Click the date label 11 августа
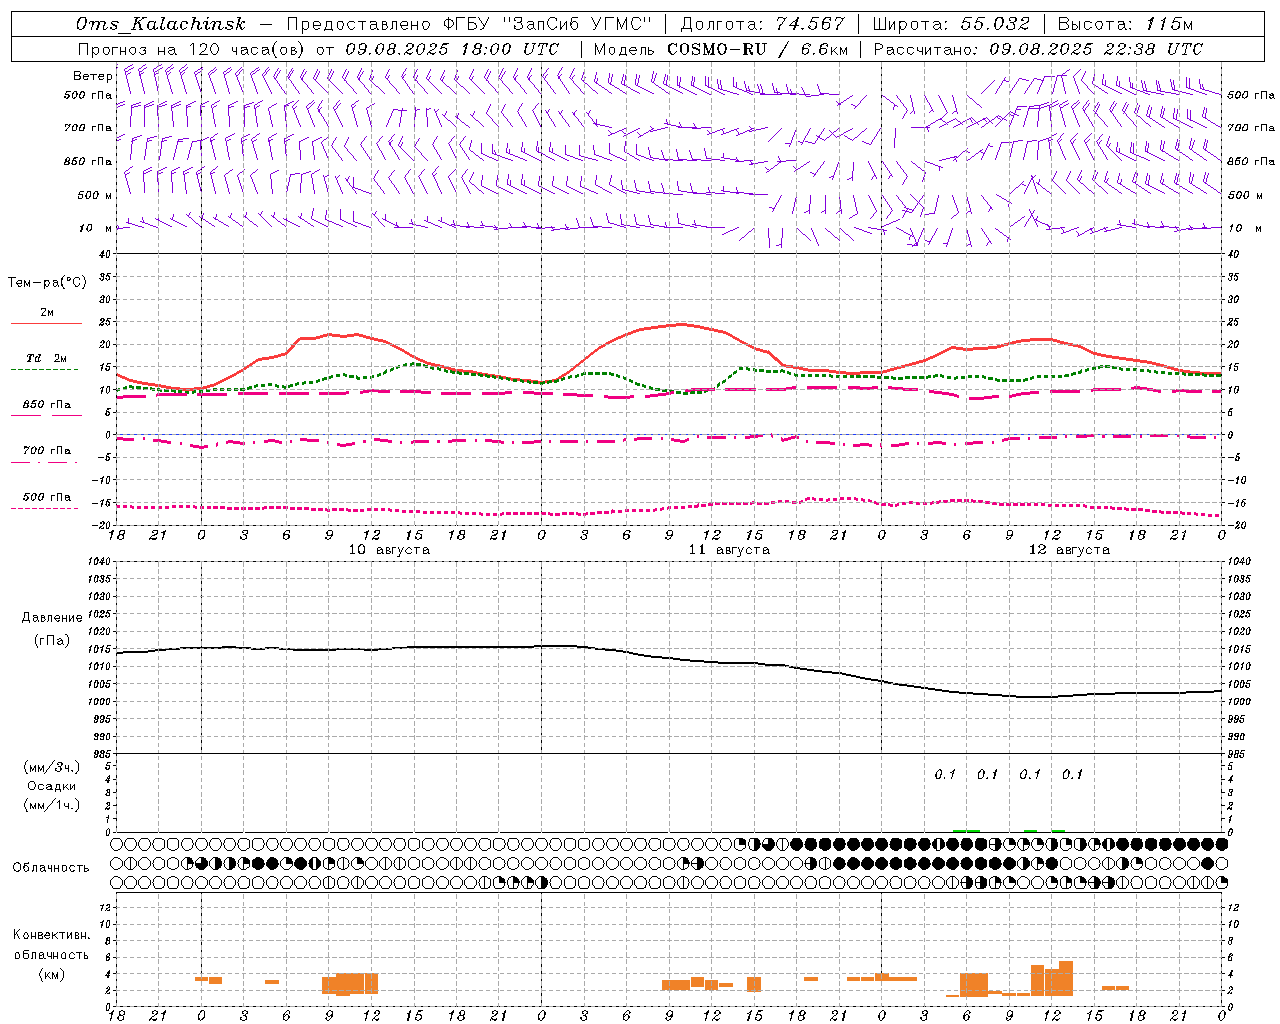1280x1024 pixels. (x=729, y=550)
